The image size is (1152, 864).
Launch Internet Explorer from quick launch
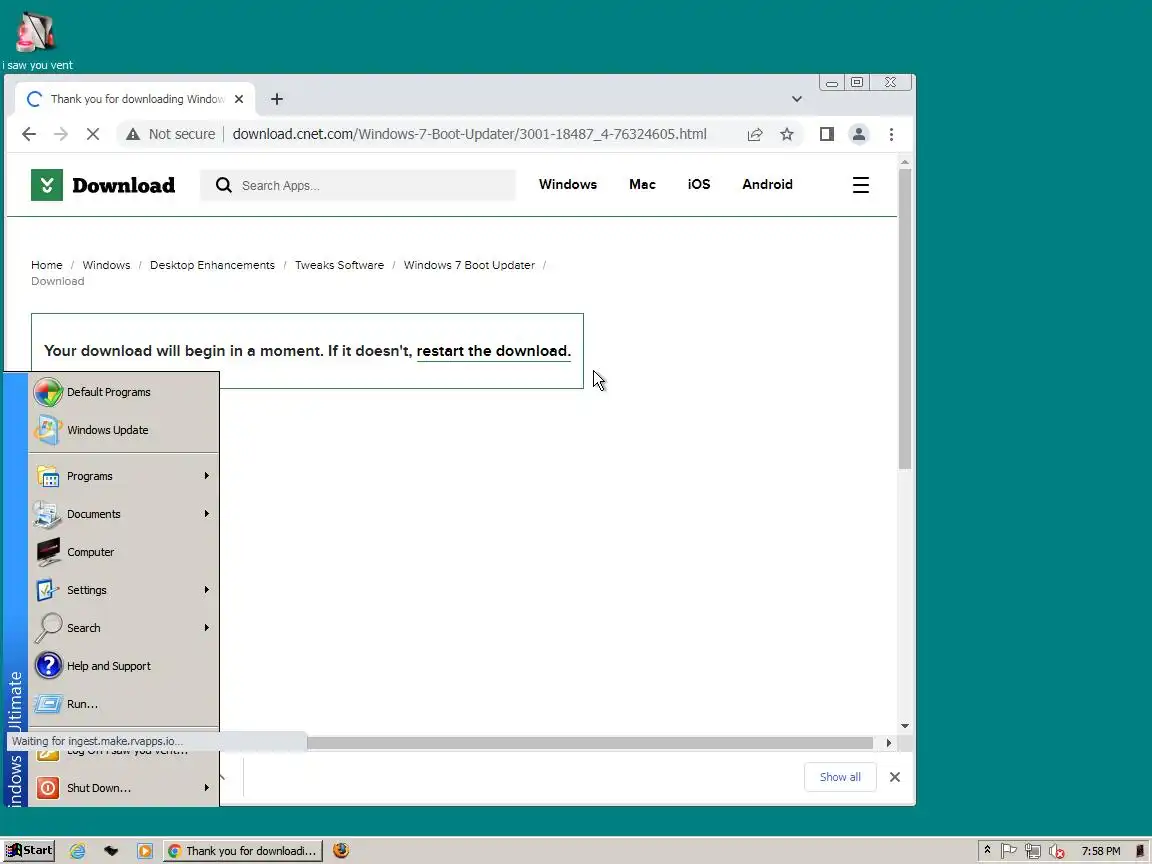coord(77,851)
